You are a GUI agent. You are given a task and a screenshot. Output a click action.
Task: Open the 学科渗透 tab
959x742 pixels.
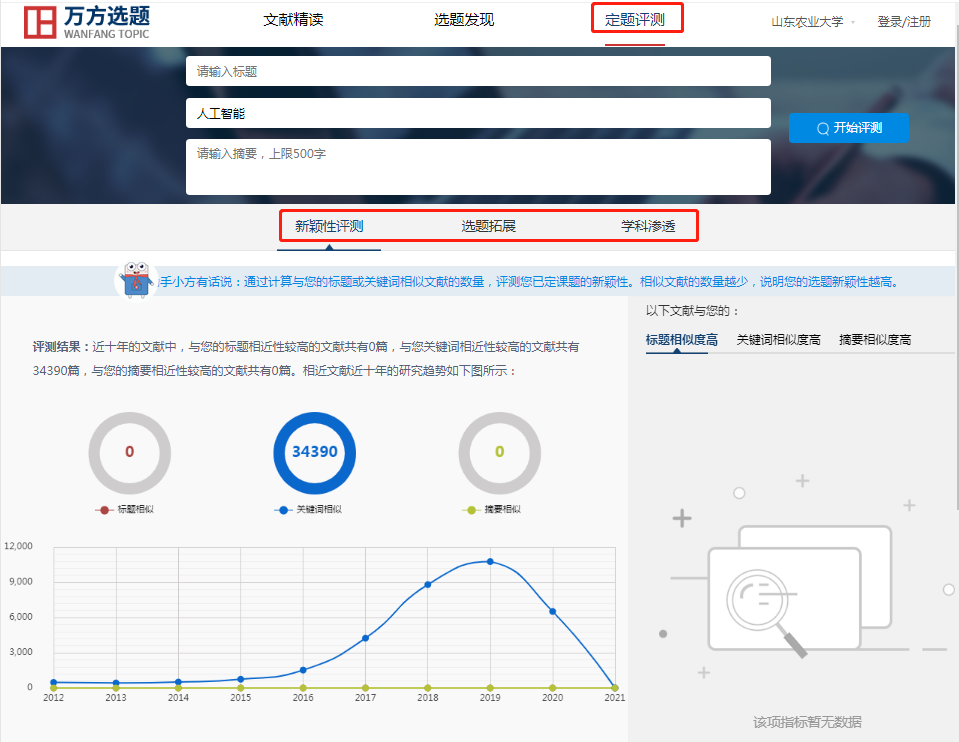pos(648,226)
